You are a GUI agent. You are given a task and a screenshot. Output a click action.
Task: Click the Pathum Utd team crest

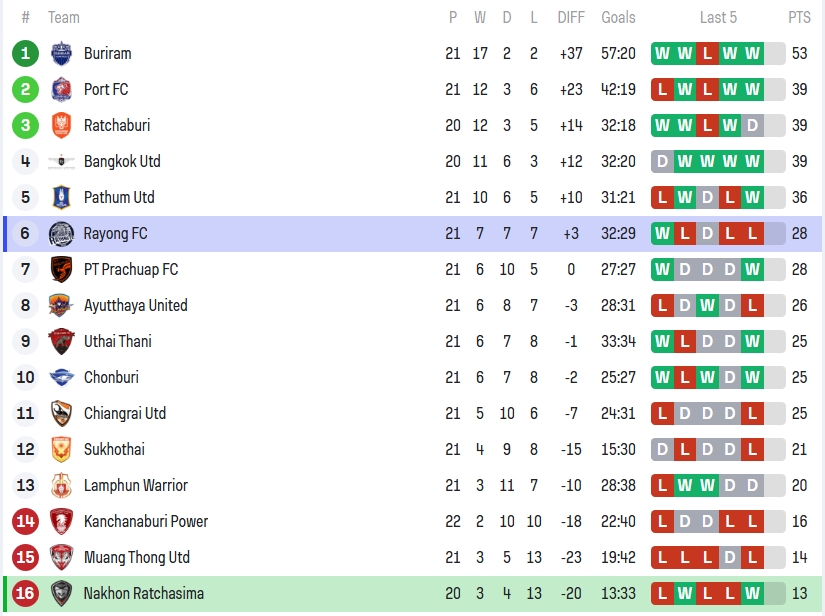[61, 197]
